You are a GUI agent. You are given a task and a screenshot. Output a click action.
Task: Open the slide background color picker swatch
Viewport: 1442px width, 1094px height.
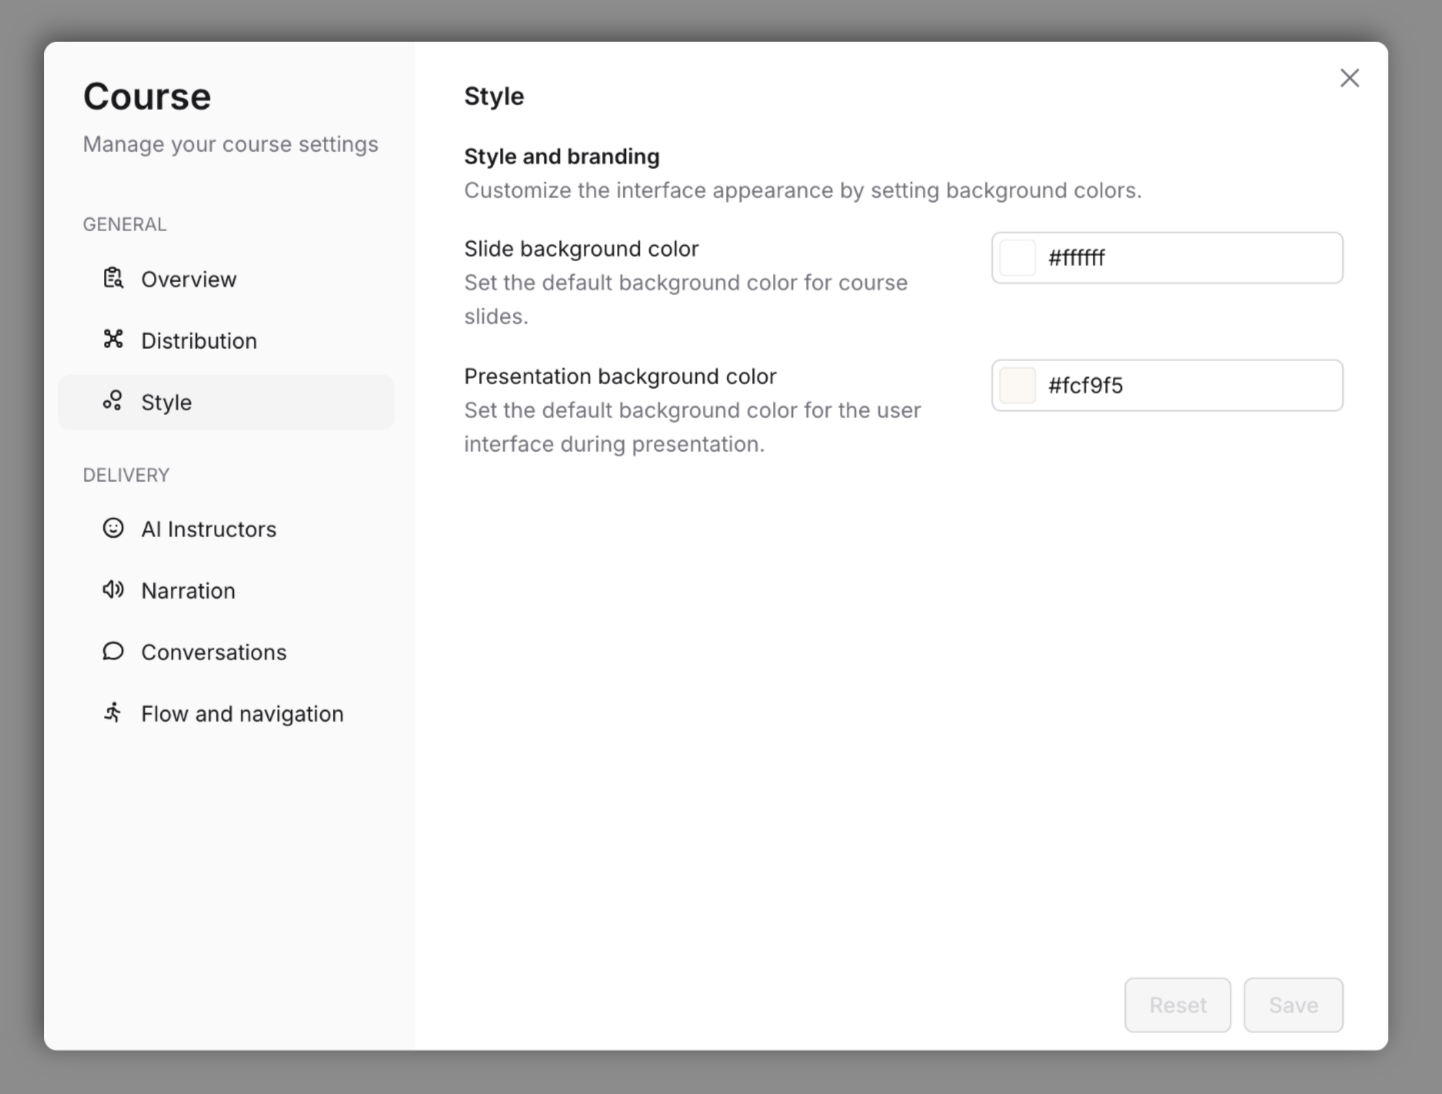pos(1017,257)
